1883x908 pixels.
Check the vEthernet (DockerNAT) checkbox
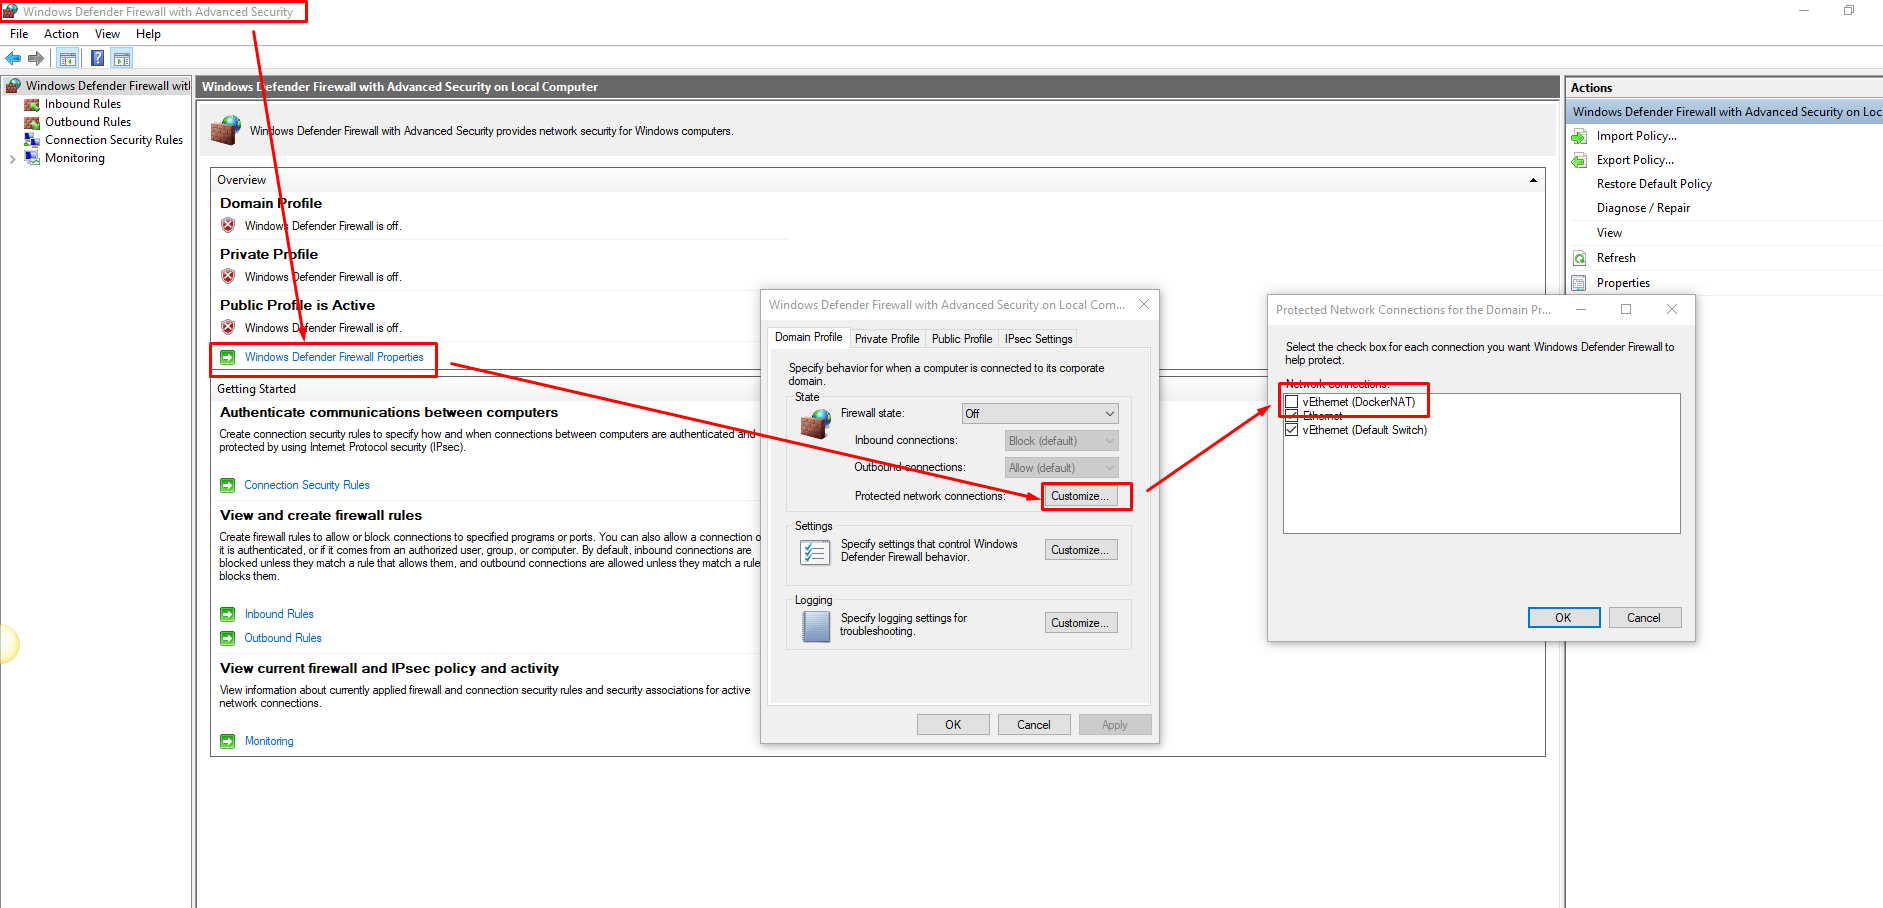point(1291,402)
